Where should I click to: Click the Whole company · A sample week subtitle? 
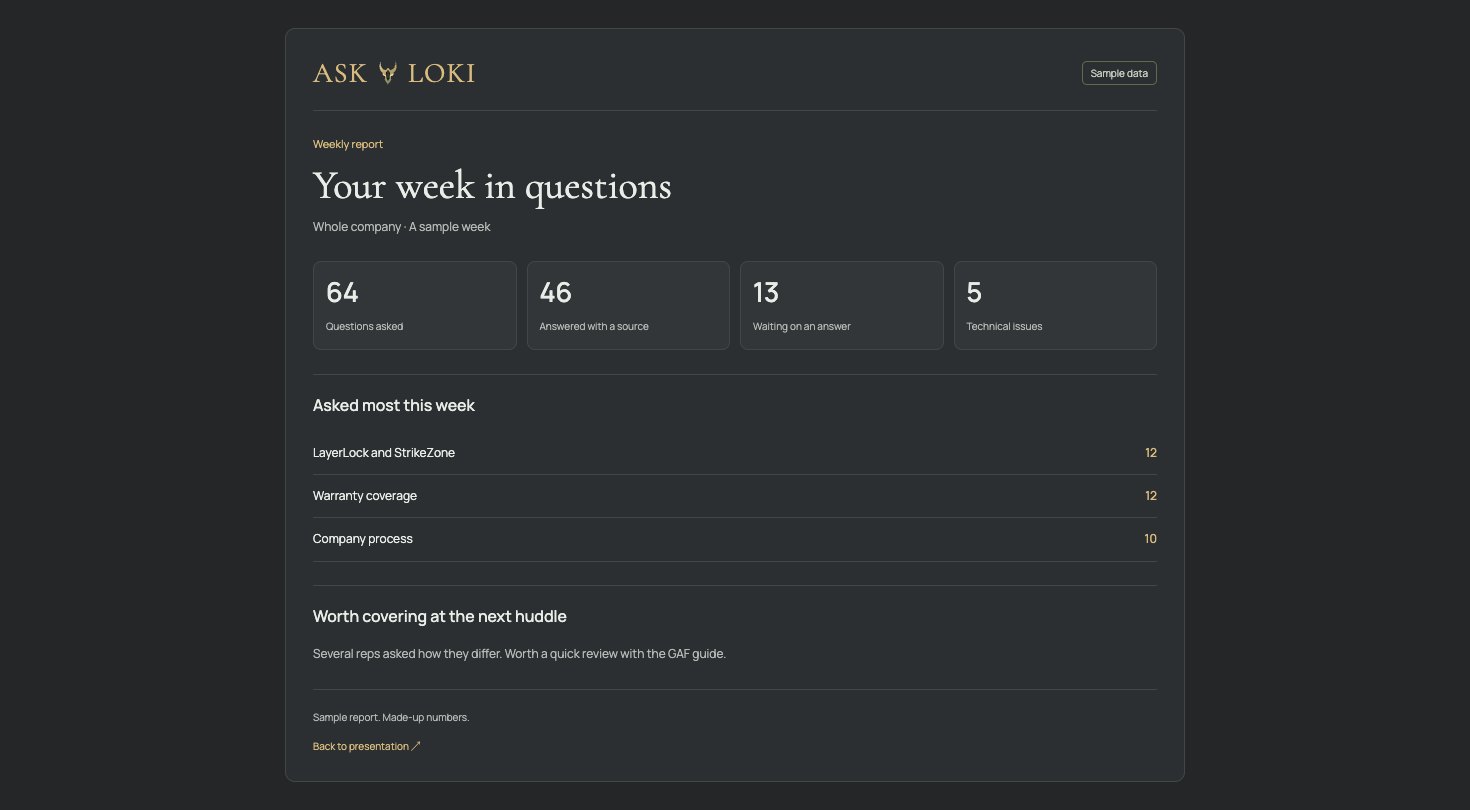pos(402,227)
